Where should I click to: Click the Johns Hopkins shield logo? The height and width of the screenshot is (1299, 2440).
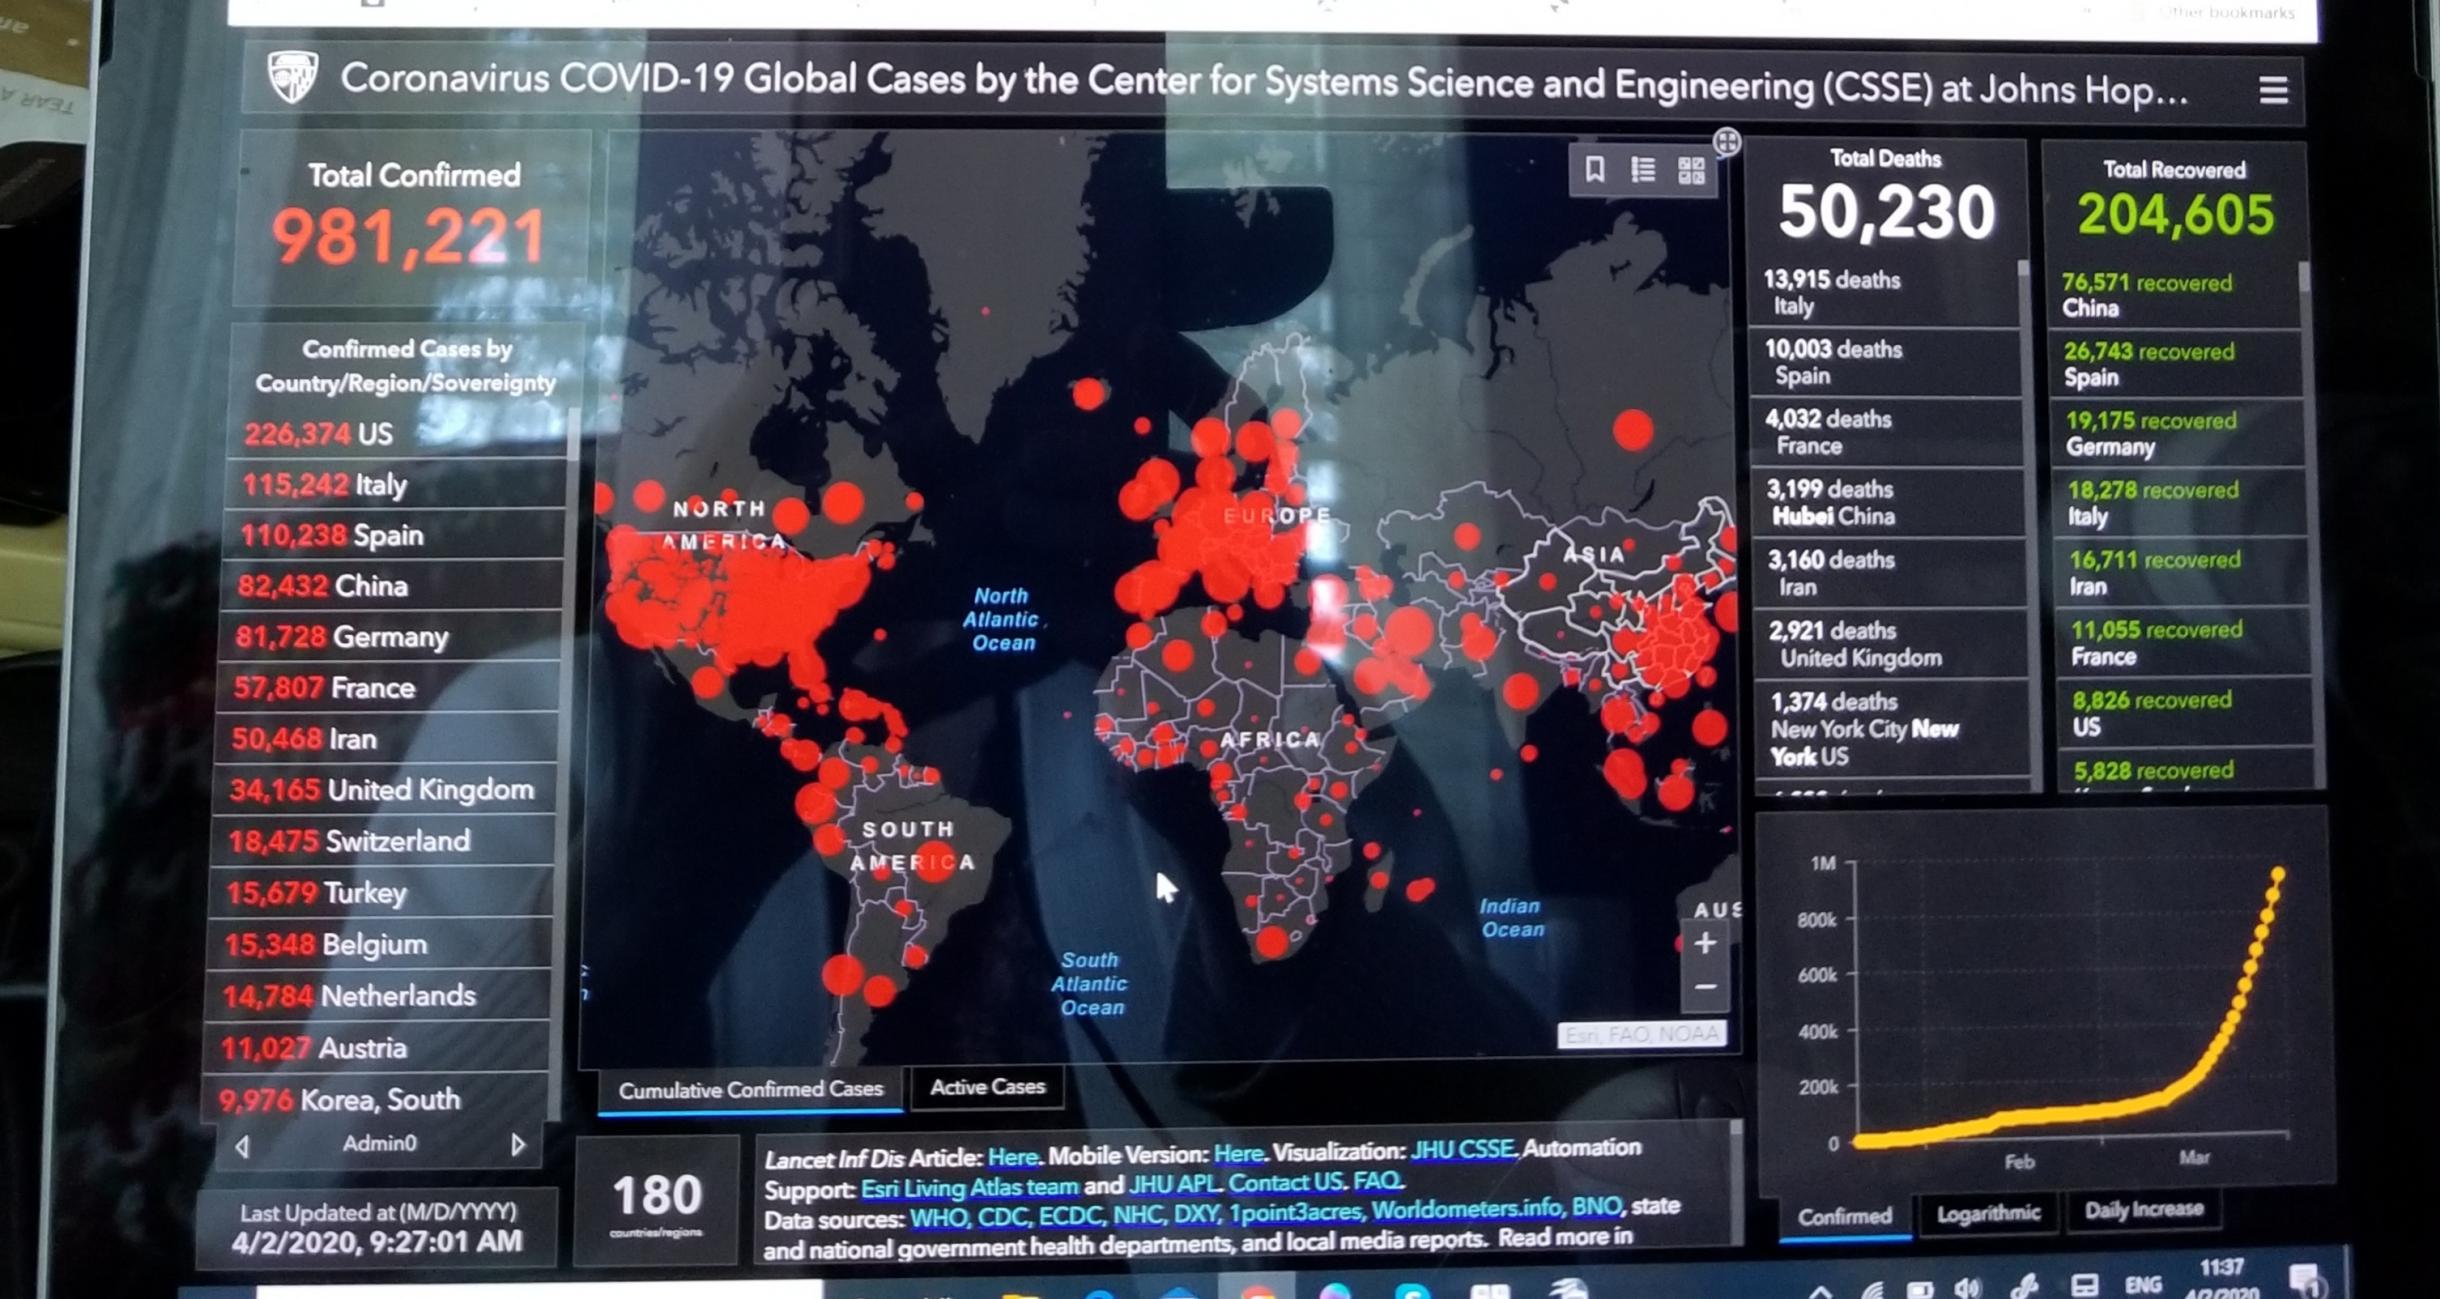(x=293, y=77)
